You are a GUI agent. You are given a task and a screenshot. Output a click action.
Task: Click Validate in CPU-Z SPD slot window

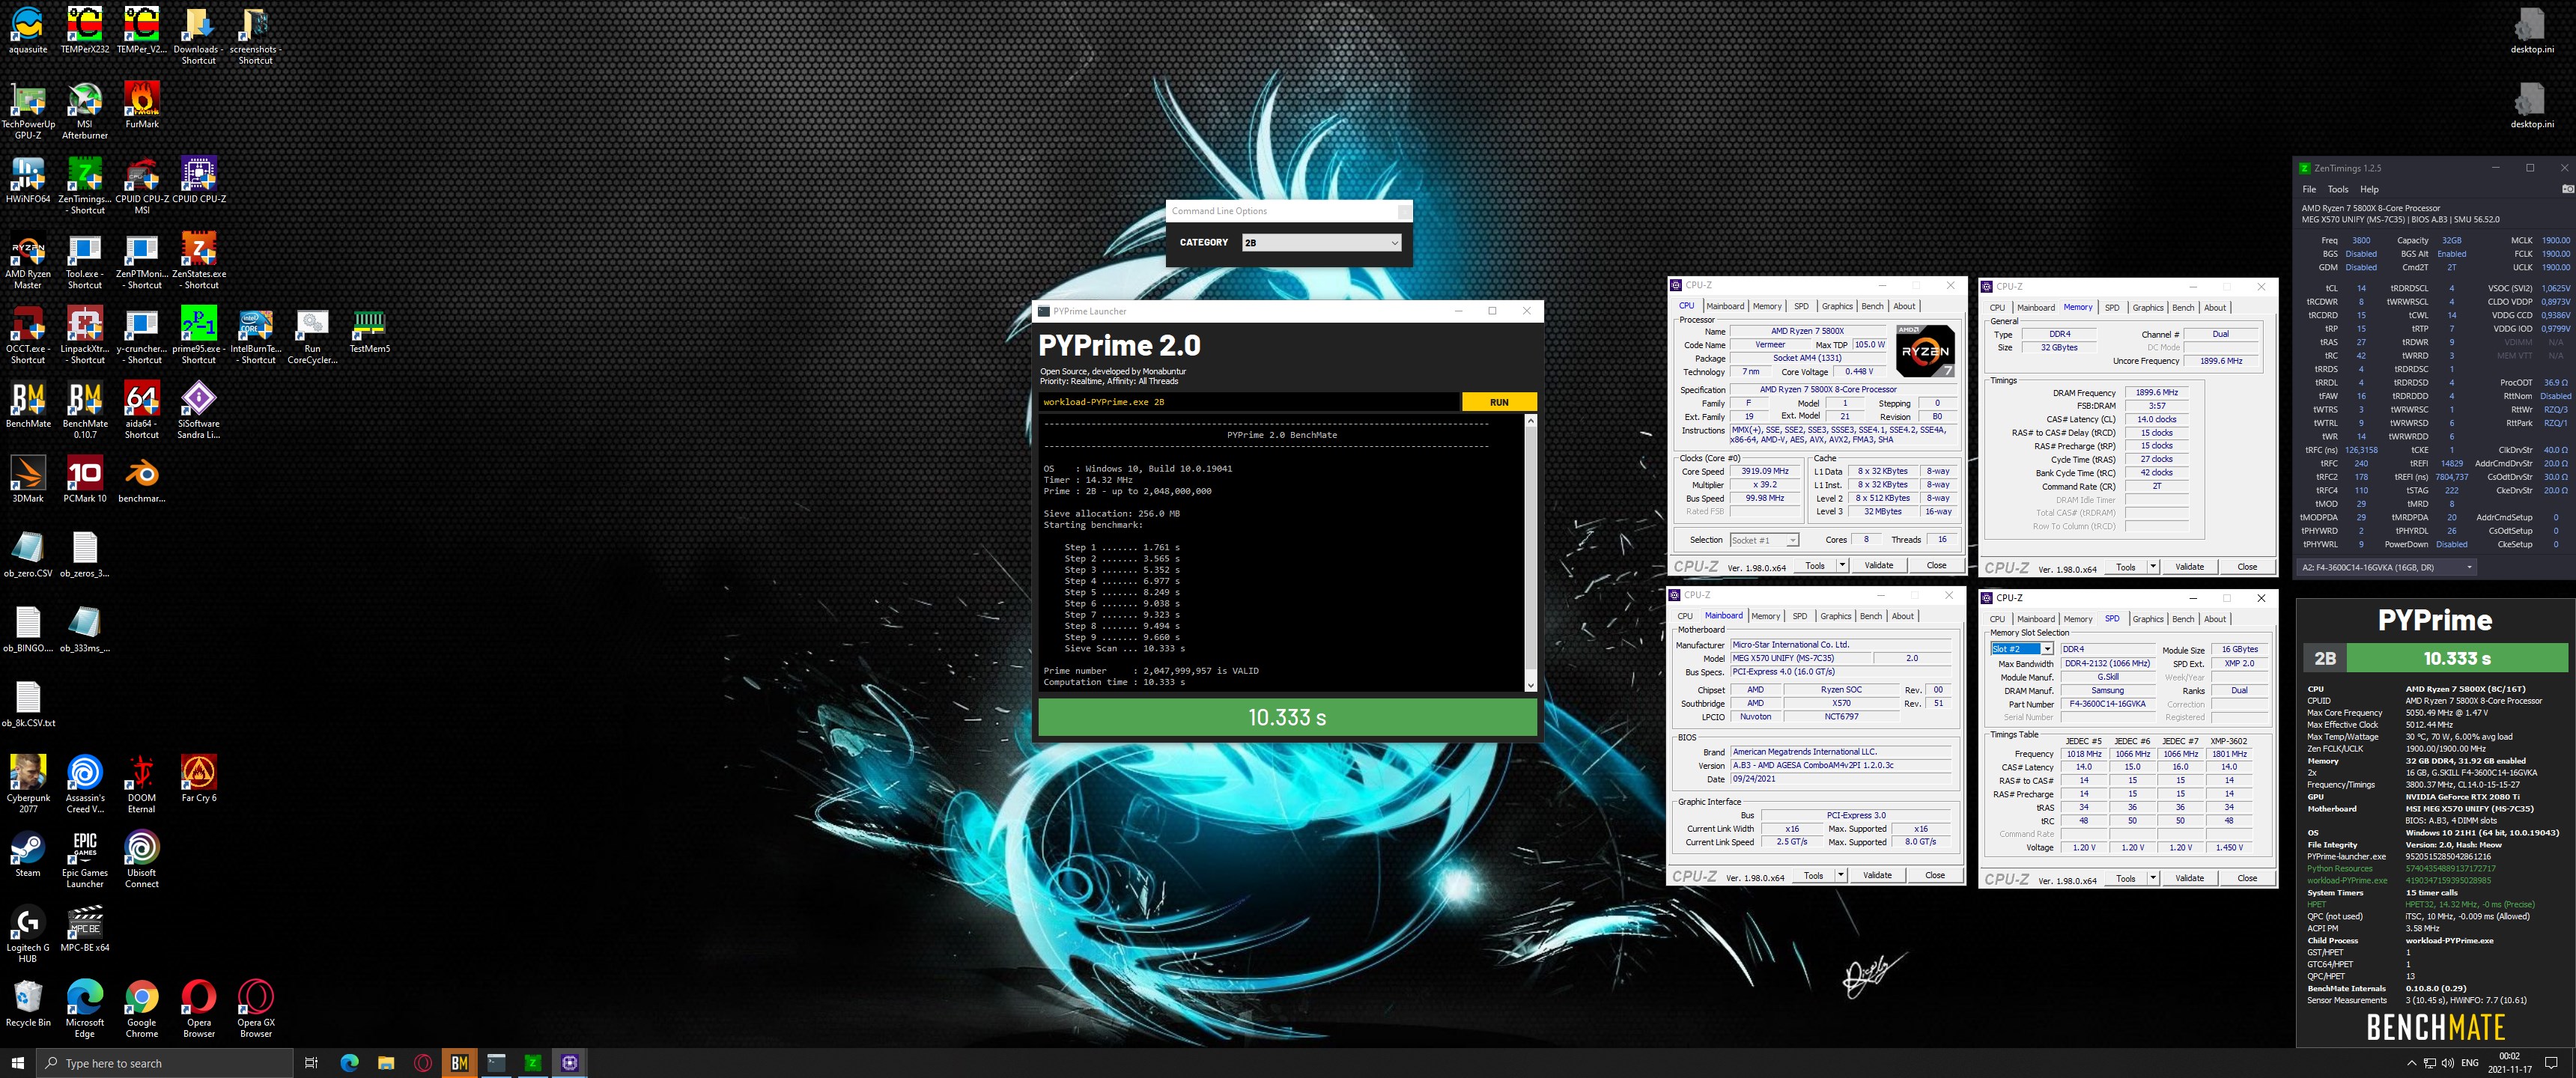(x=2190, y=878)
